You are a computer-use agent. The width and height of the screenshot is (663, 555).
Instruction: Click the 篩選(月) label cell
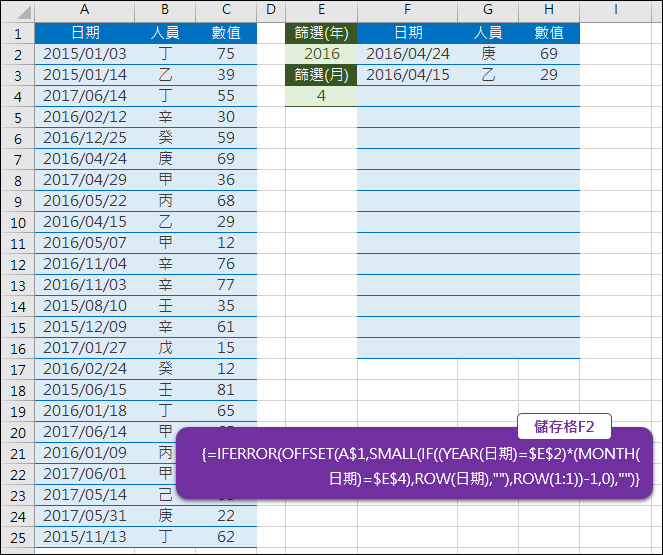click(x=321, y=75)
